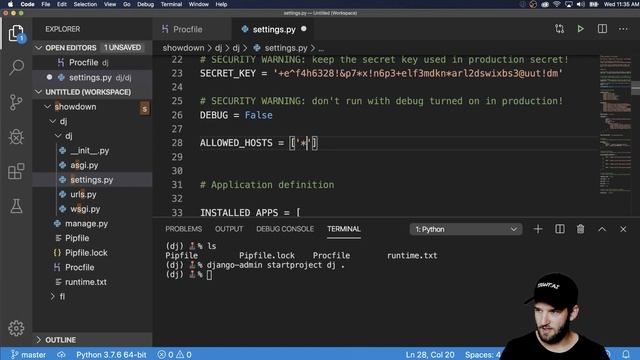The height and width of the screenshot is (360, 640).
Task: Click the unsaved dot on settings.py tab
Action: click(304, 29)
